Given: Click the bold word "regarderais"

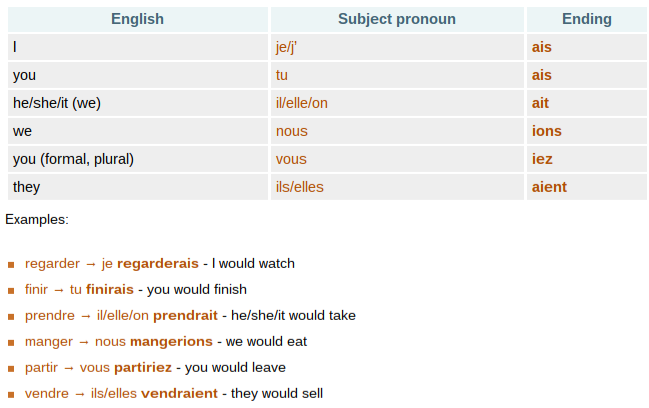Looking at the screenshot, I should coord(158,264).
